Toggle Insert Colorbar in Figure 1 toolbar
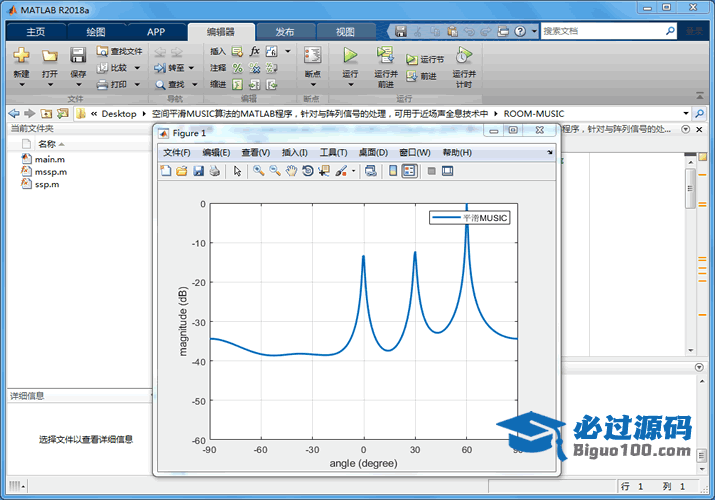The height and width of the screenshot is (500, 715). 393,171
